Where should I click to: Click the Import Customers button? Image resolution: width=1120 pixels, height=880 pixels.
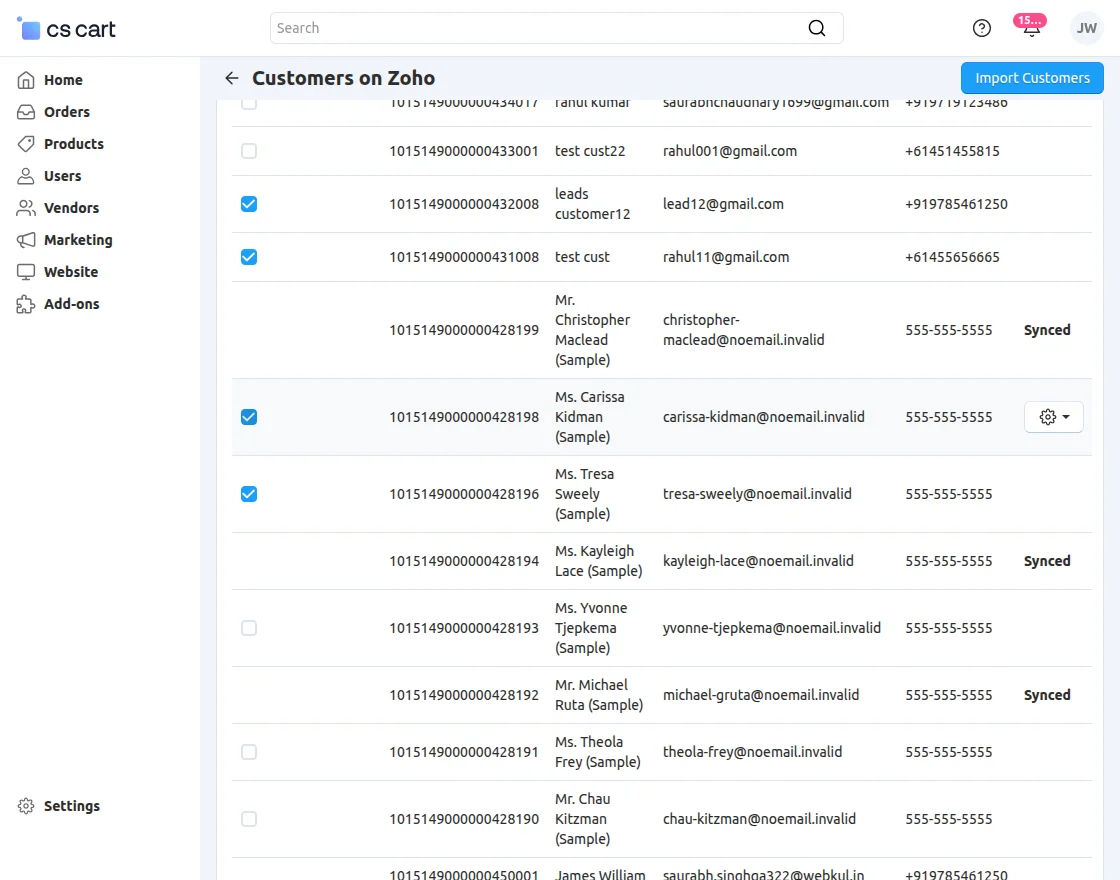click(x=1031, y=78)
